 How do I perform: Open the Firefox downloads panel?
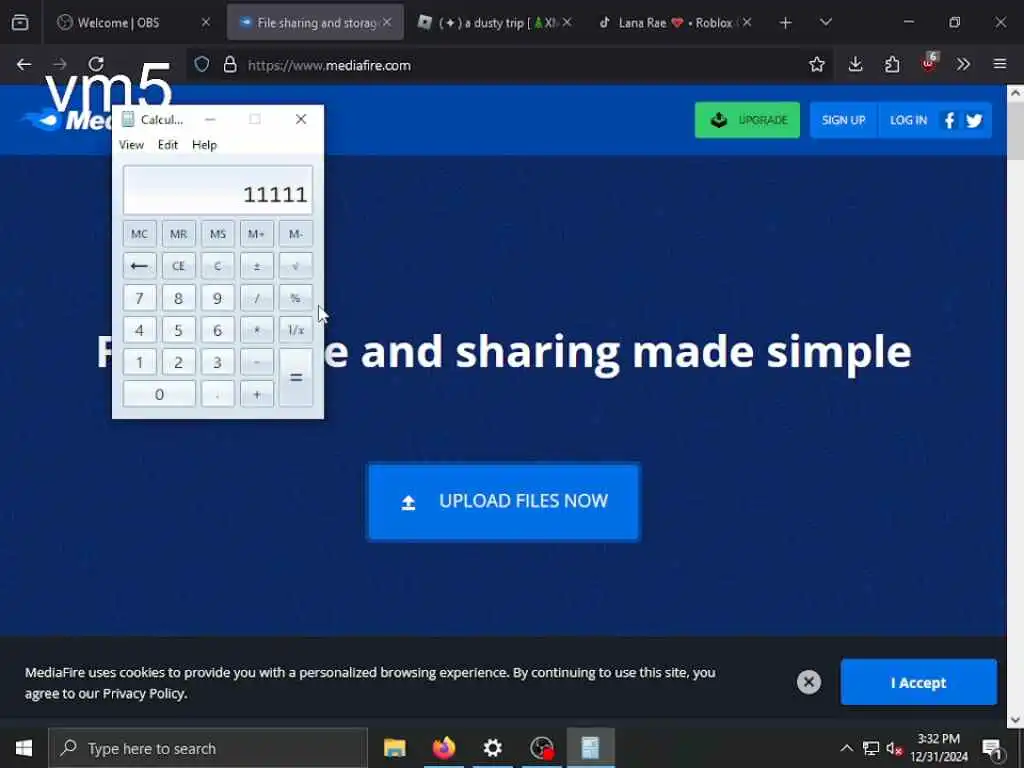[855, 64]
